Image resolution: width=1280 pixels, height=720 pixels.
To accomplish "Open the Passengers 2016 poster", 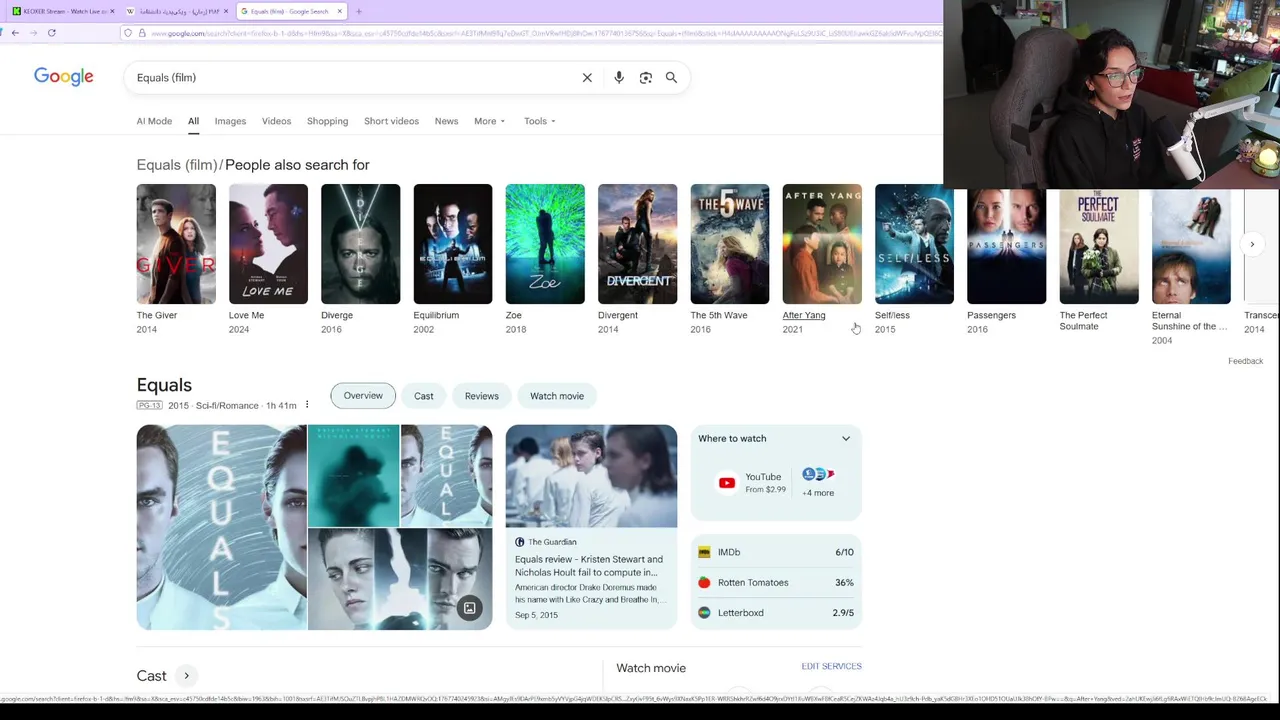I will tap(1006, 244).
